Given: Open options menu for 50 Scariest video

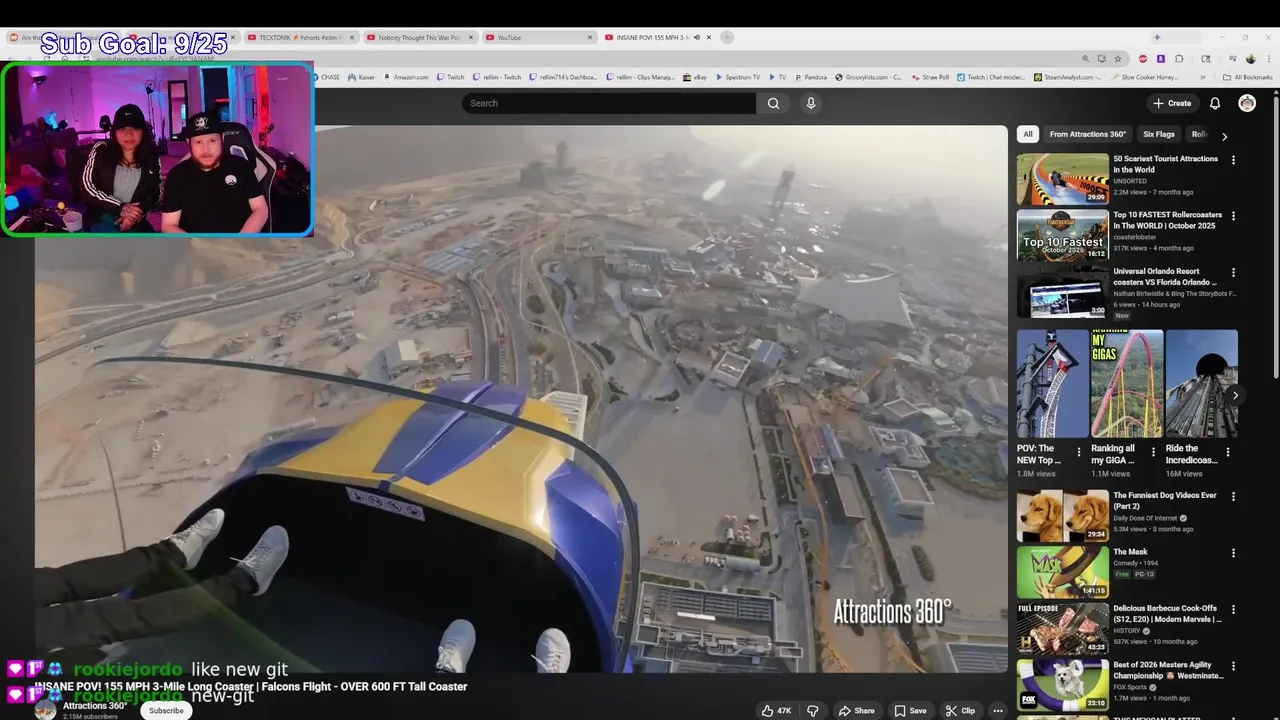Looking at the screenshot, I should 1233,160.
